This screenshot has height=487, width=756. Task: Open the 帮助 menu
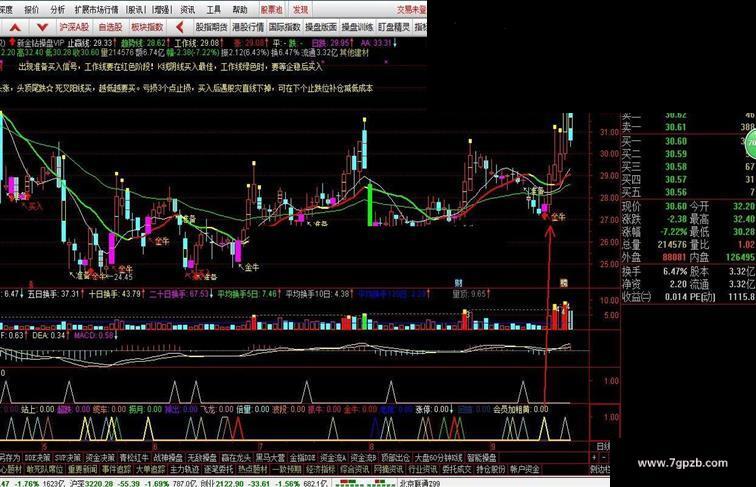point(239,9)
